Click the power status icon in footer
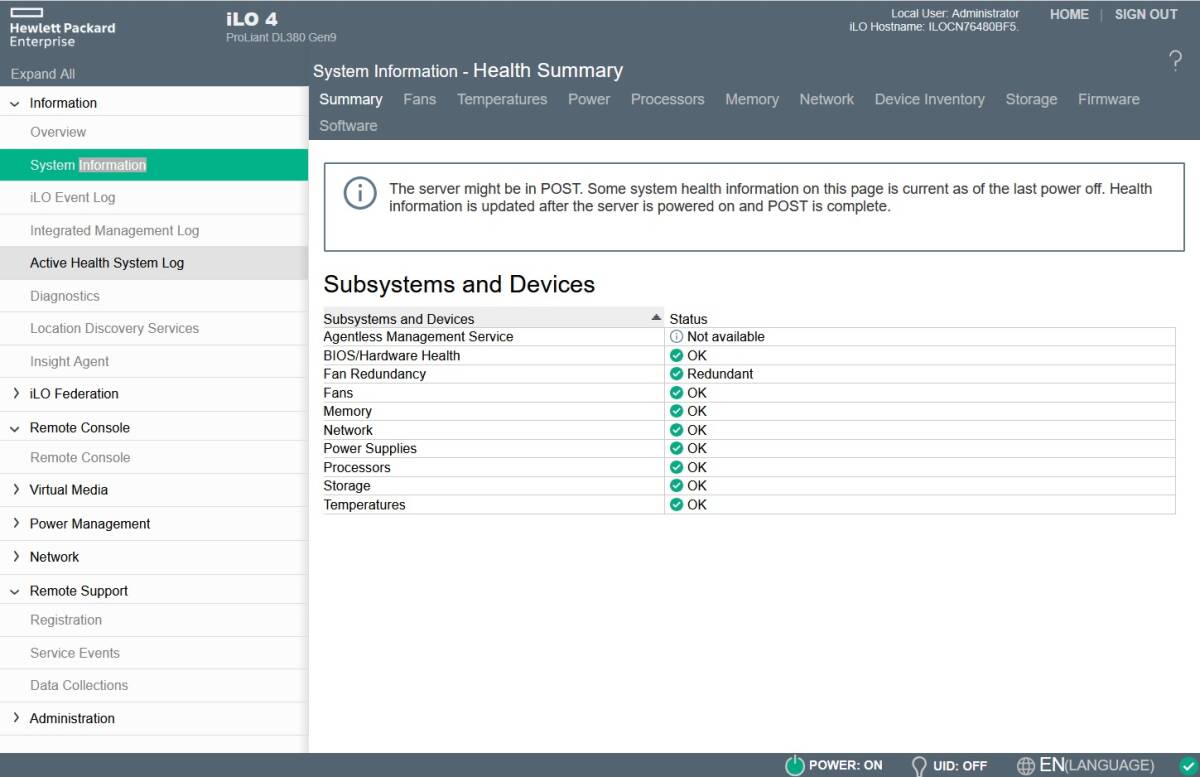 [x=795, y=765]
